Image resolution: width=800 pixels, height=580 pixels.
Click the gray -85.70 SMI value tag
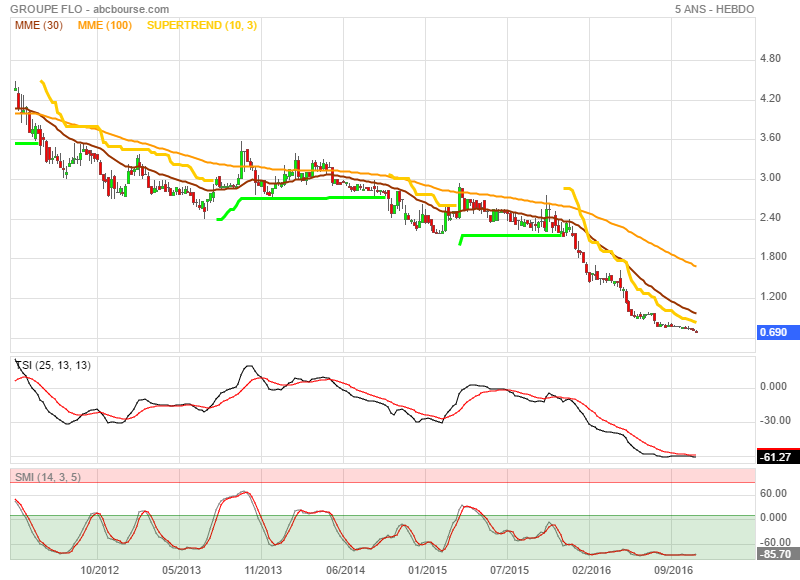click(778, 554)
